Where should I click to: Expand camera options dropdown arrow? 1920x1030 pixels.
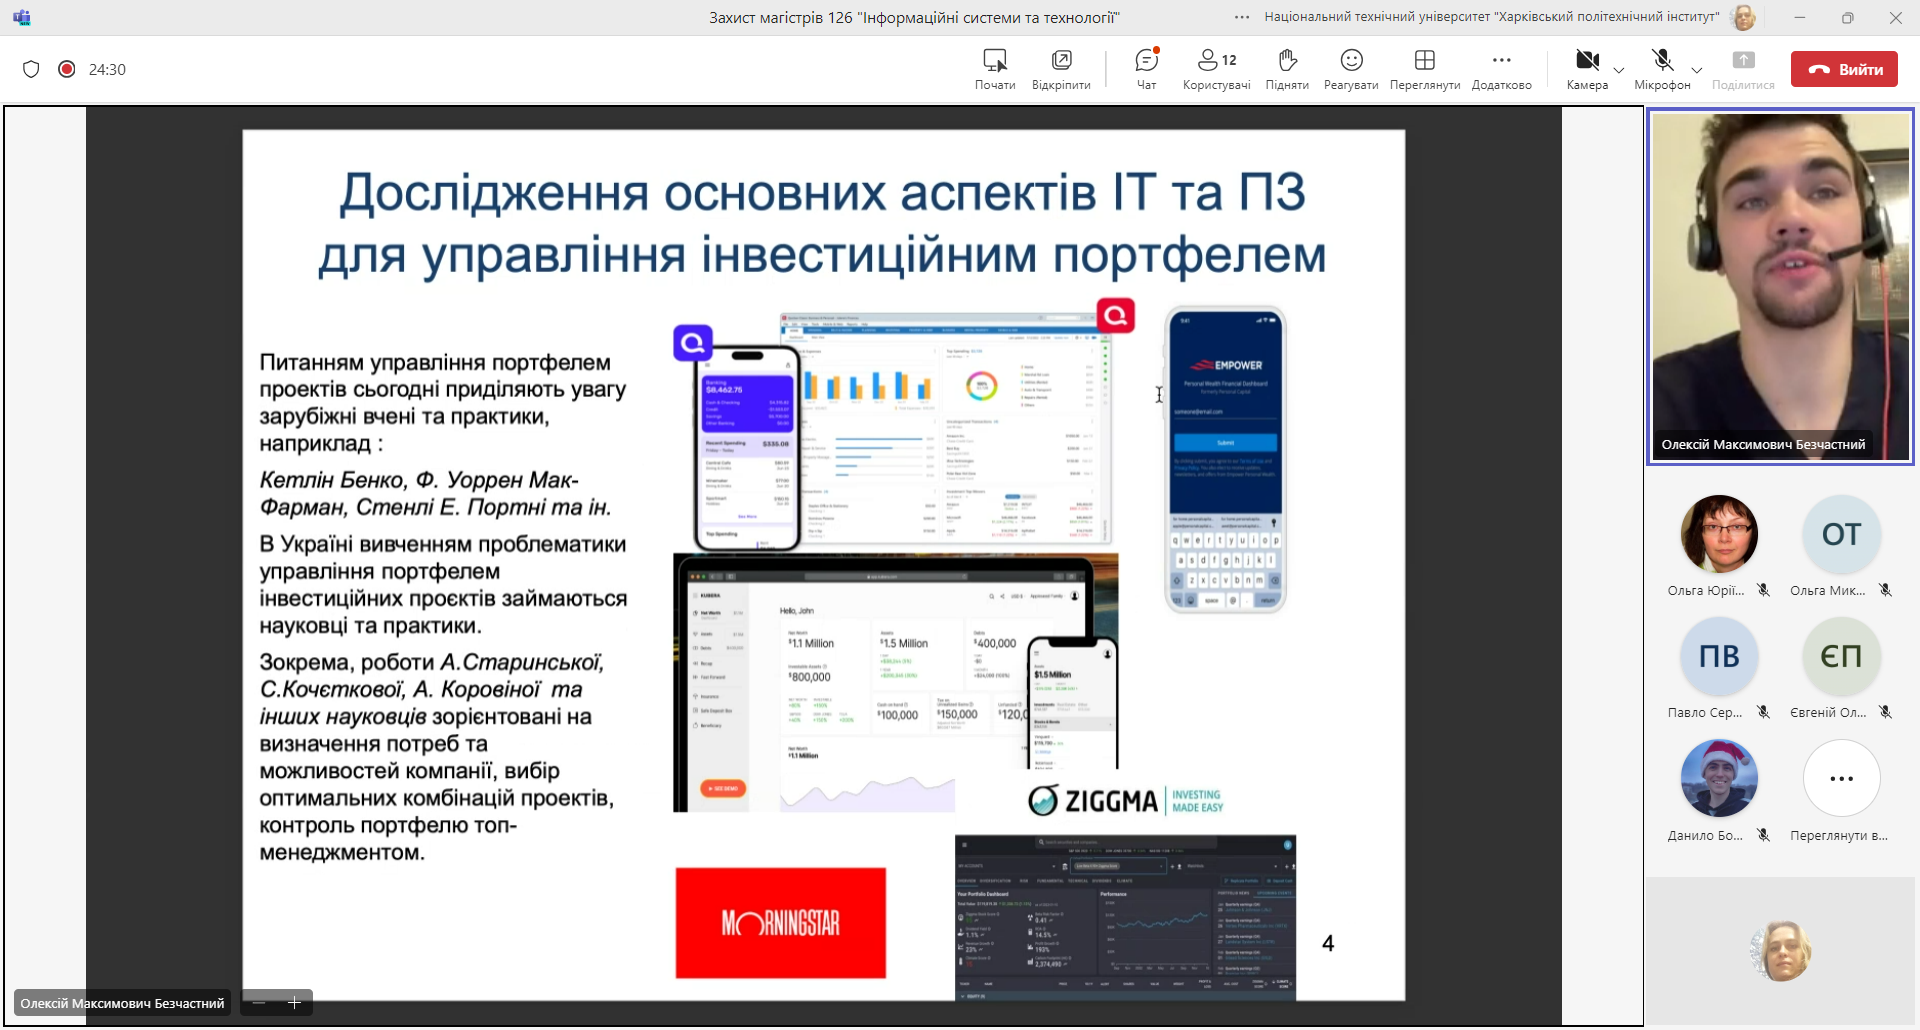tap(1619, 70)
